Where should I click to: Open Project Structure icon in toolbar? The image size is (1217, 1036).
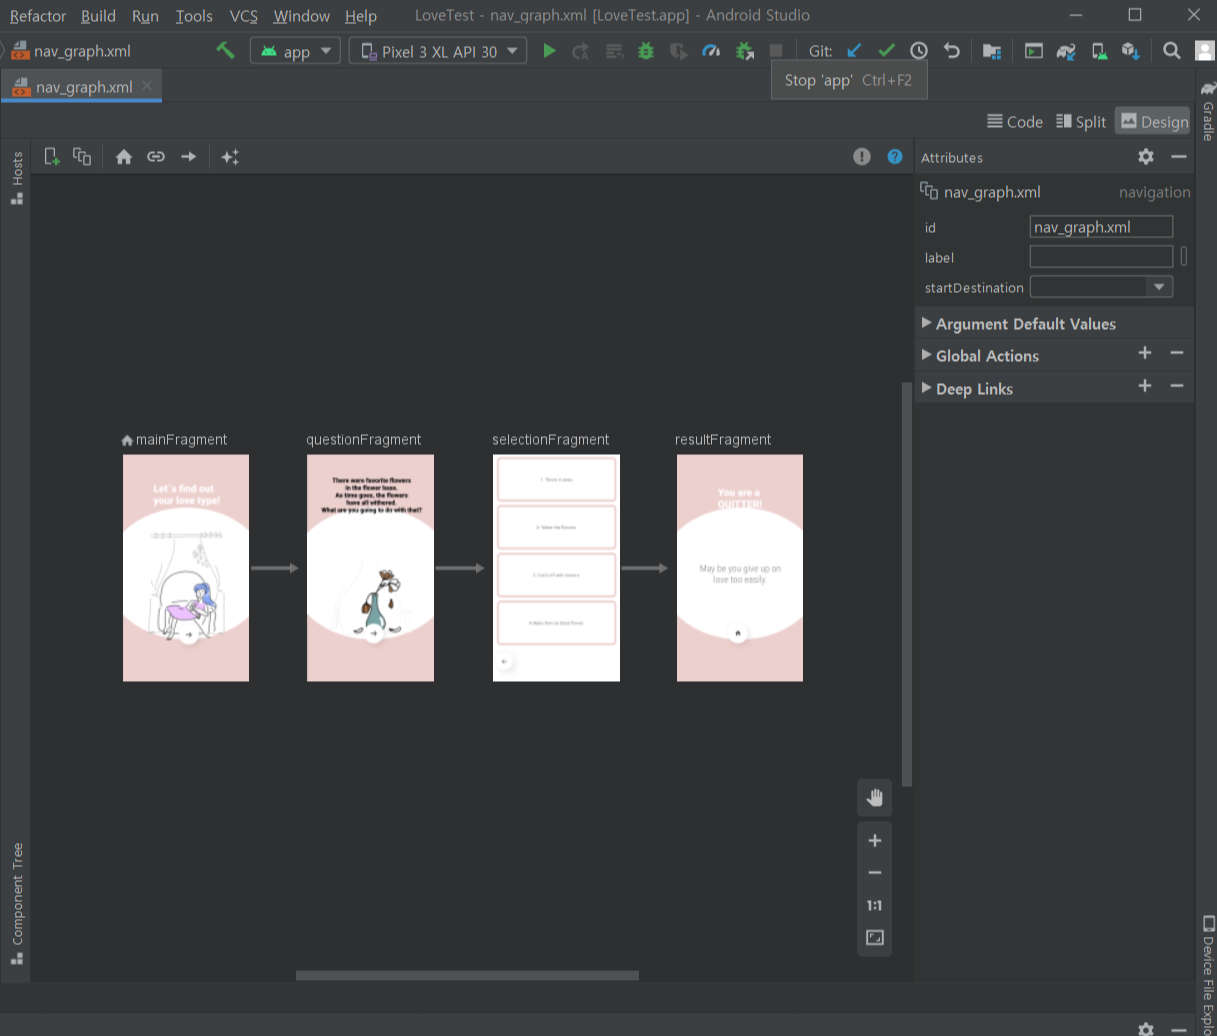coord(992,51)
